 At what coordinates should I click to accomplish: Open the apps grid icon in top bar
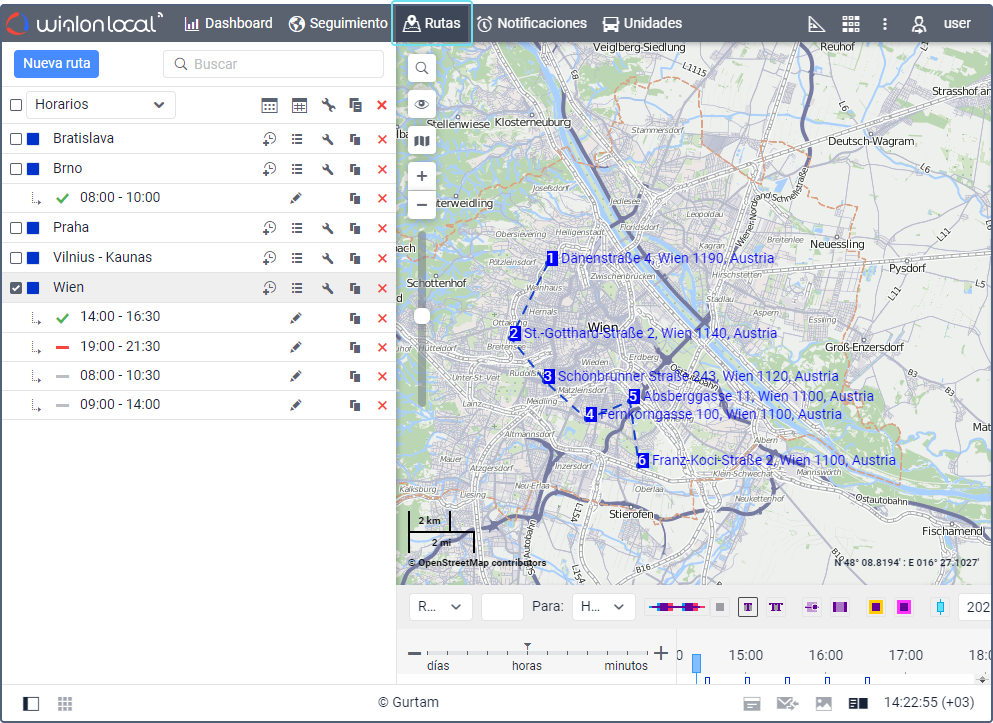click(850, 23)
